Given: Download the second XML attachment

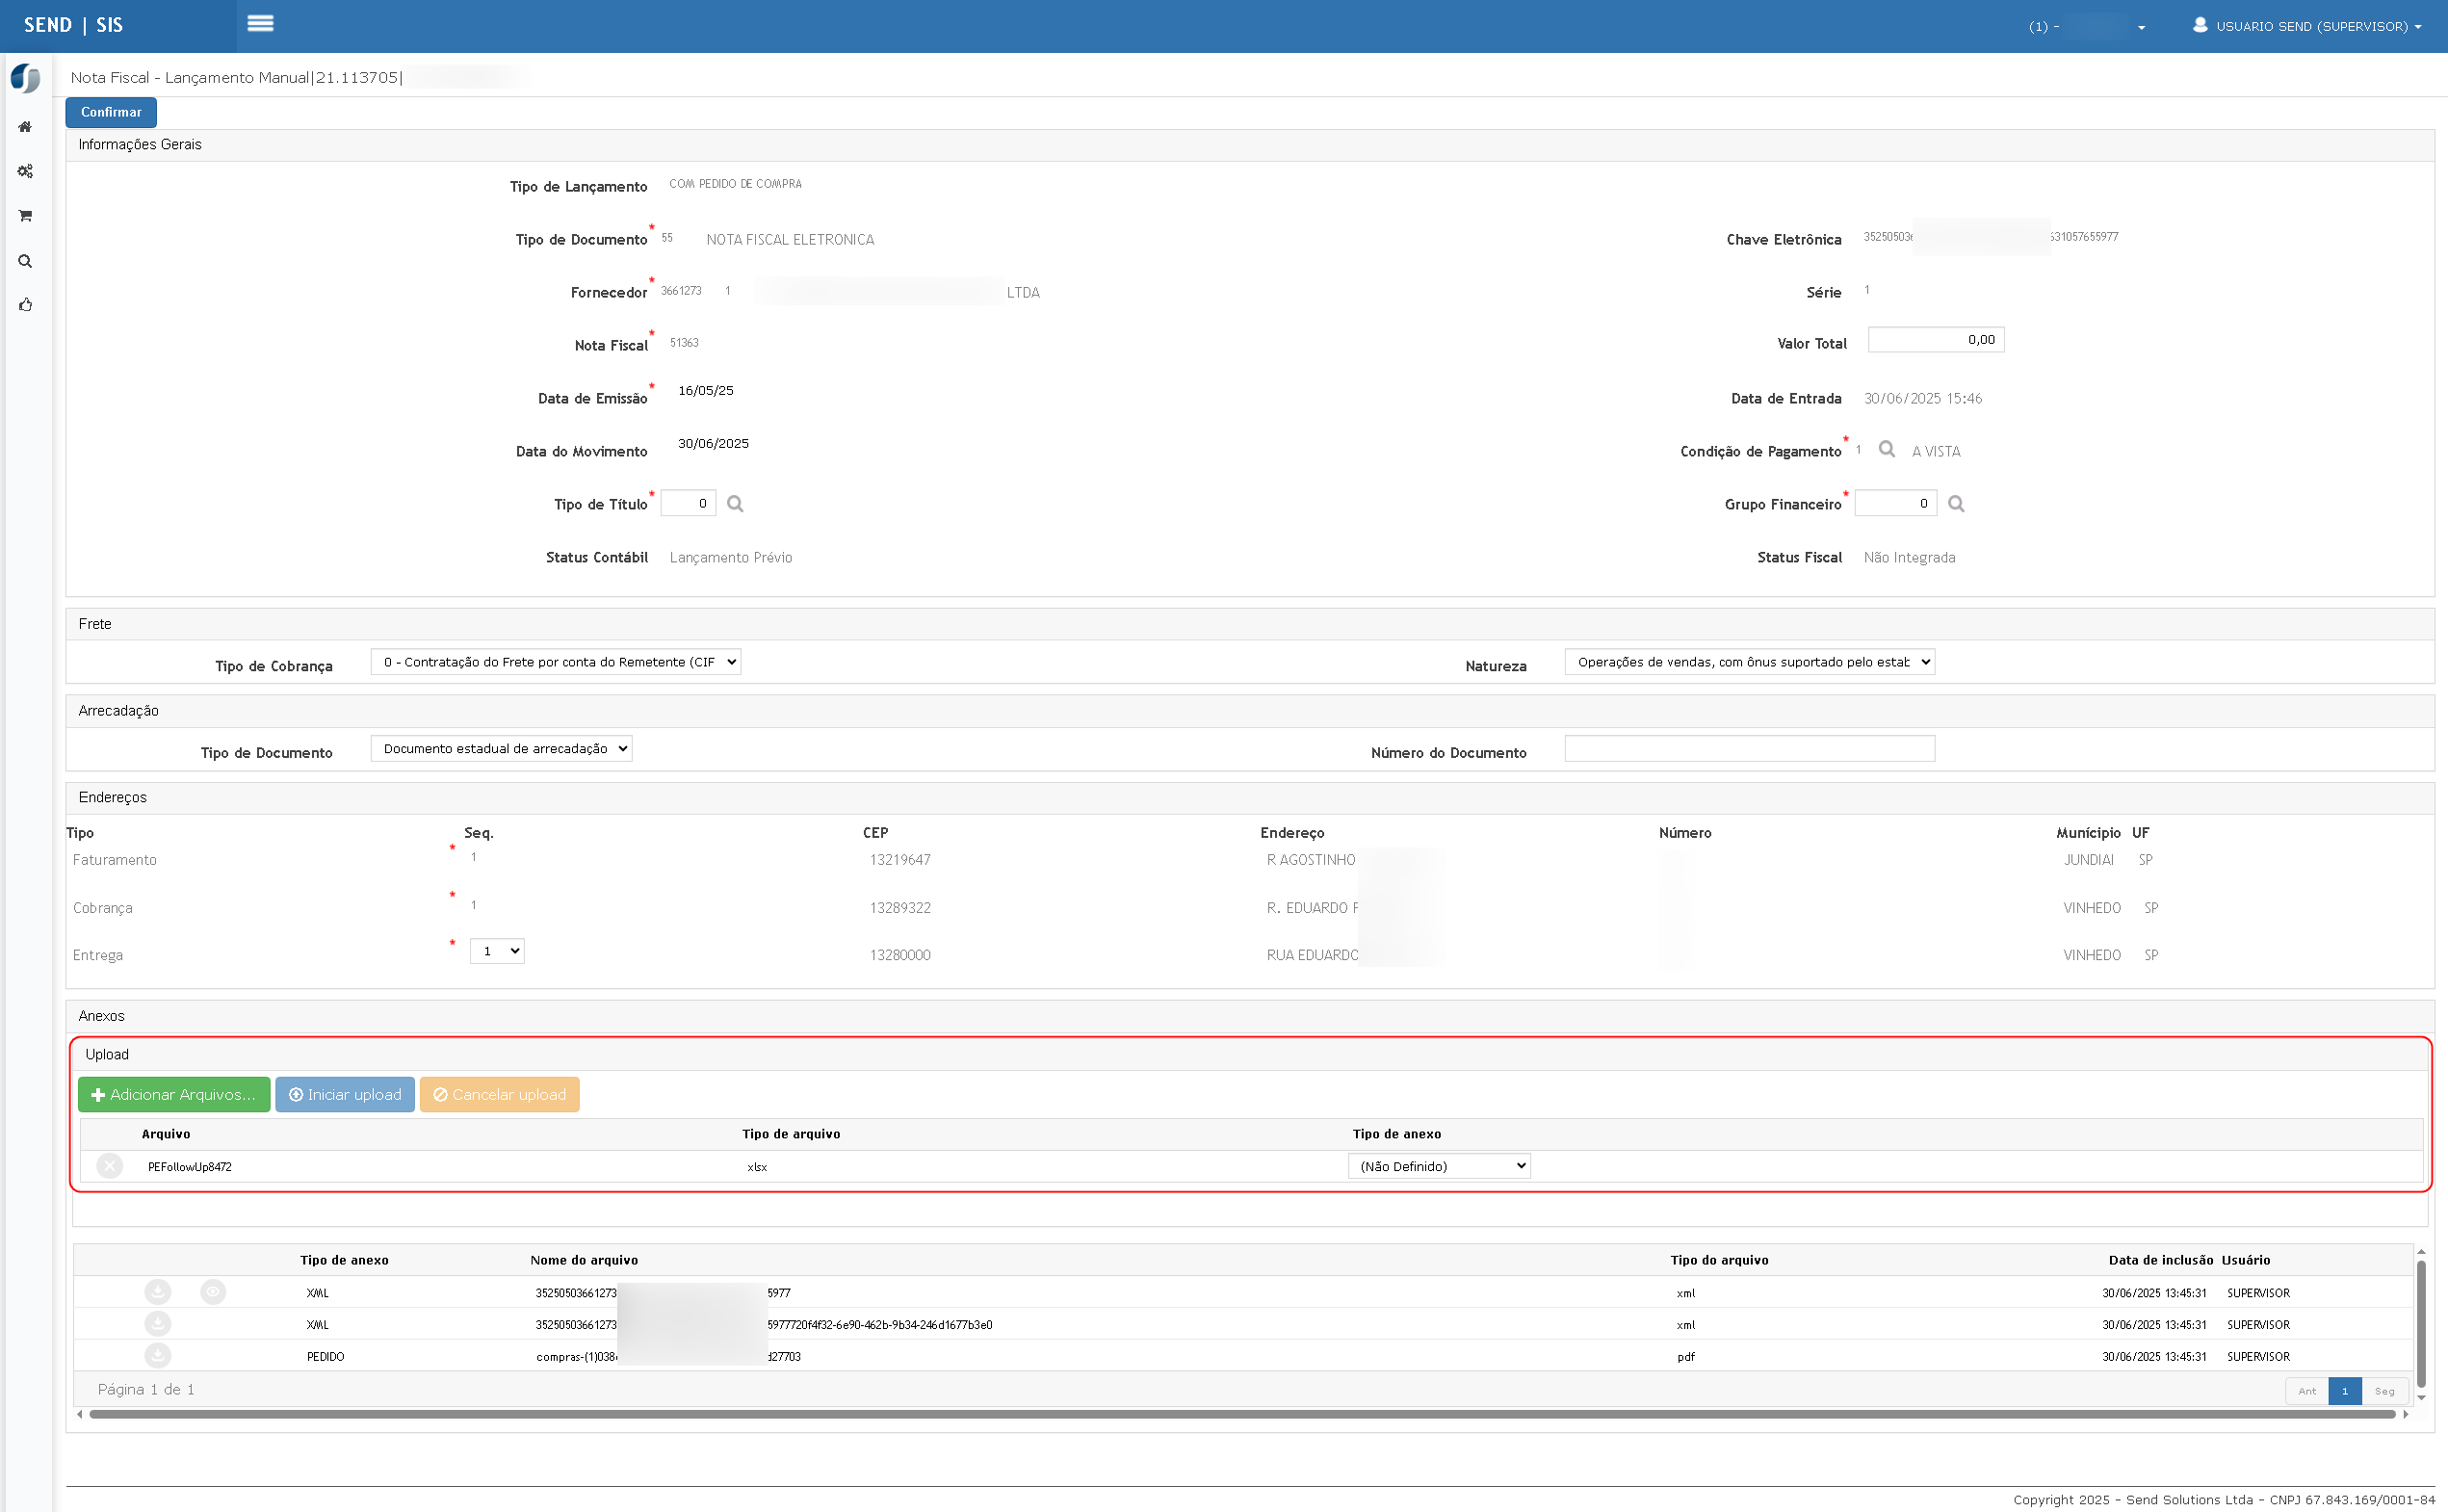Looking at the screenshot, I should [x=158, y=1324].
